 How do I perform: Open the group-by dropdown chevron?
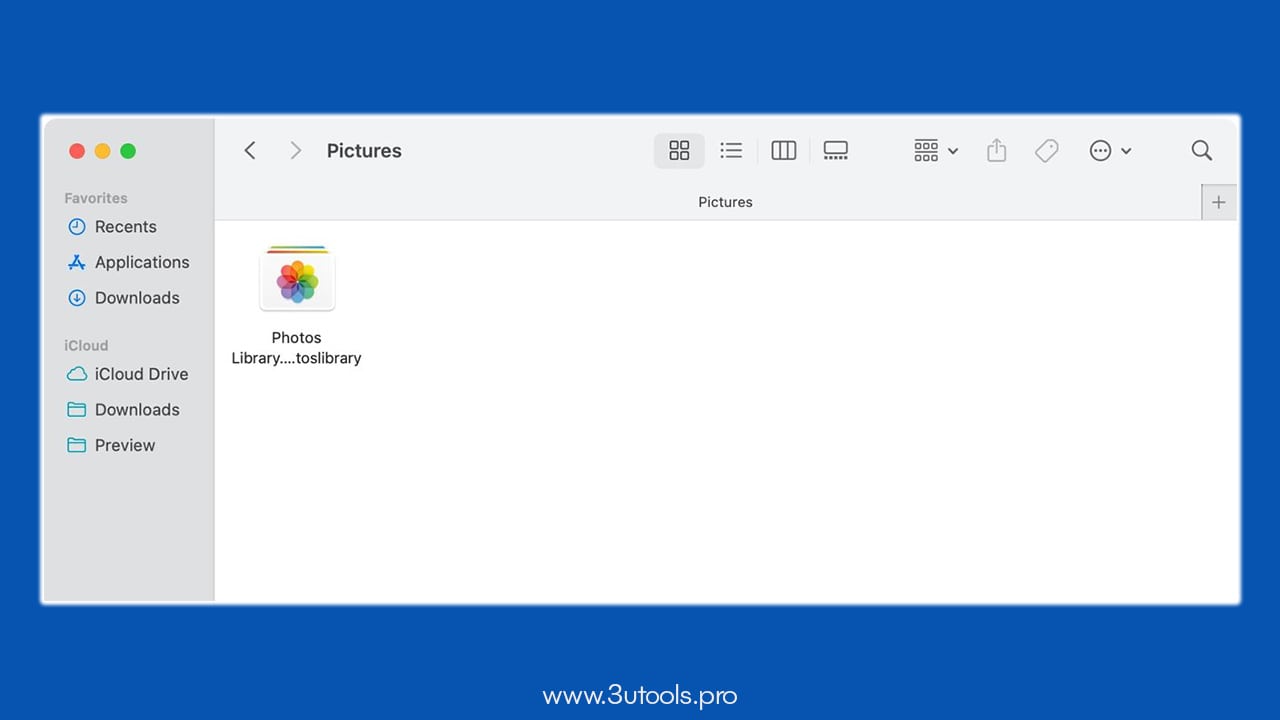(x=952, y=150)
